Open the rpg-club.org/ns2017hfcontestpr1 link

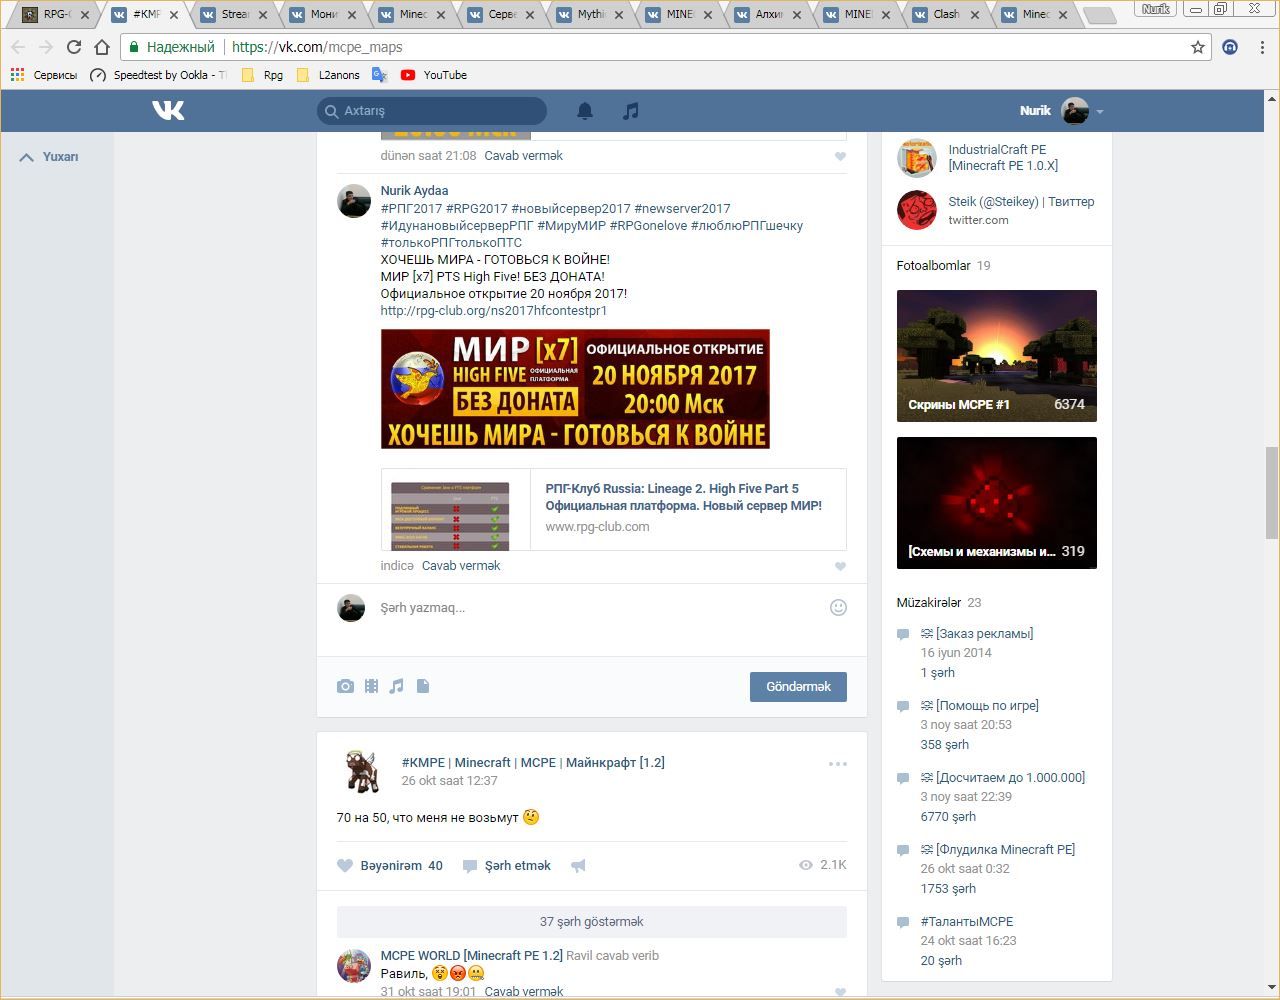click(x=494, y=311)
